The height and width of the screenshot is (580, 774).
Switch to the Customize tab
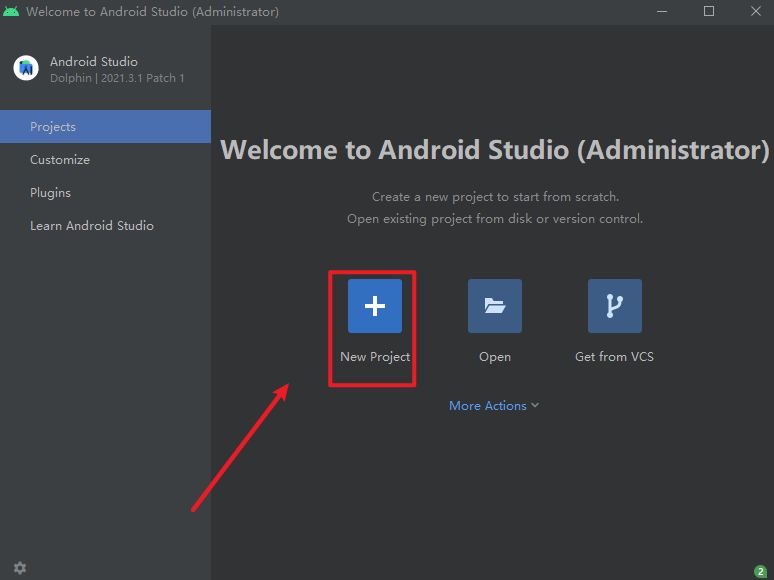click(x=60, y=160)
